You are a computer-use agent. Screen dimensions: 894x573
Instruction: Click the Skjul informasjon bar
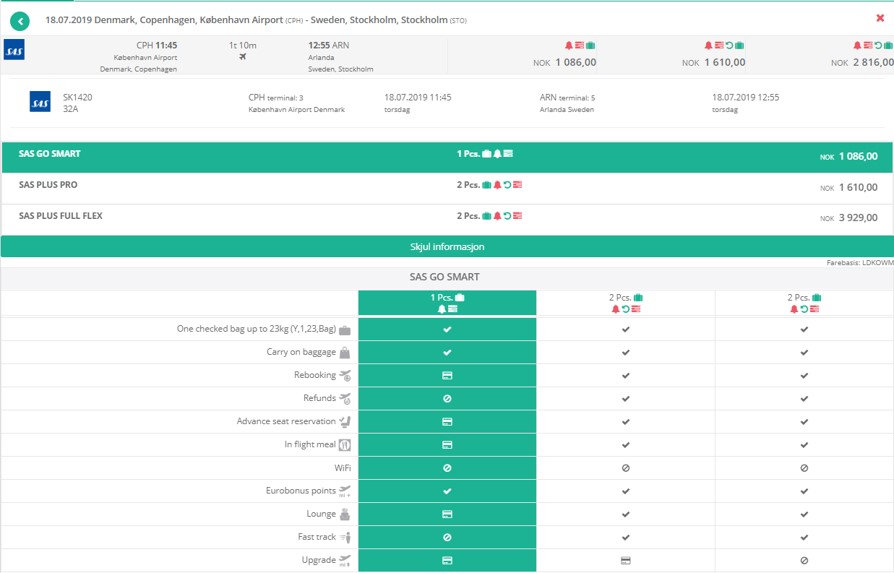click(x=447, y=246)
